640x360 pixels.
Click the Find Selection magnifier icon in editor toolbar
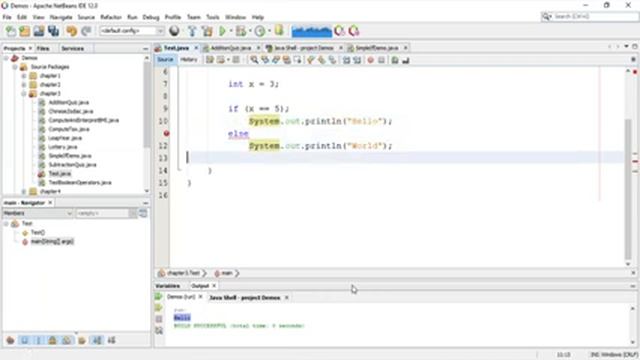point(254,60)
